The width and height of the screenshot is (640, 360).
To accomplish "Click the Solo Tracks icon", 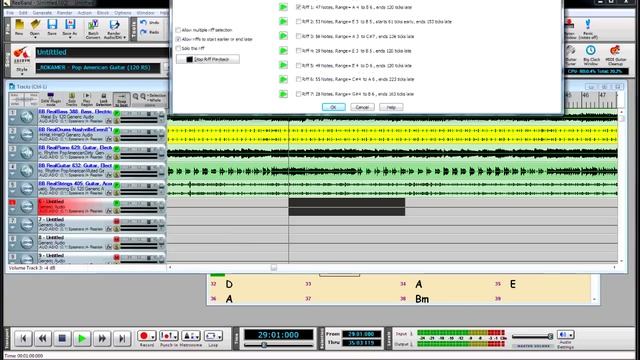I will click(x=72, y=96).
